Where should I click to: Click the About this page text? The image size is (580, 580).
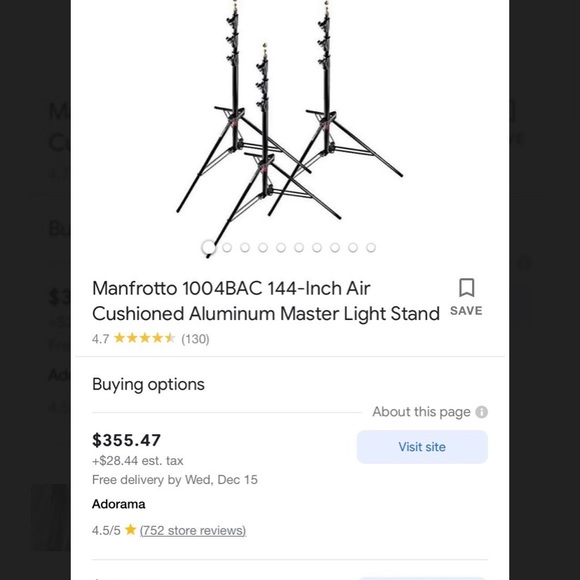point(421,412)
